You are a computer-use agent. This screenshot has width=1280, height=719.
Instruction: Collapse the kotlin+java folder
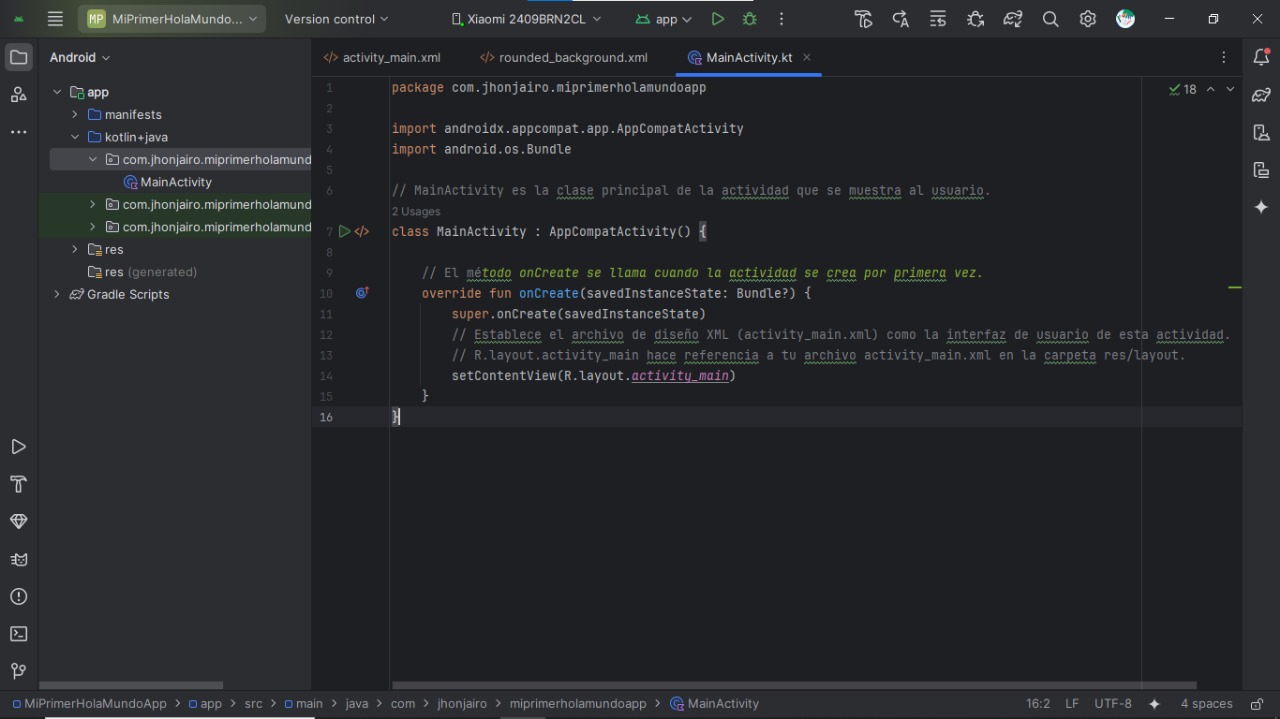click(x=74, y=137)
